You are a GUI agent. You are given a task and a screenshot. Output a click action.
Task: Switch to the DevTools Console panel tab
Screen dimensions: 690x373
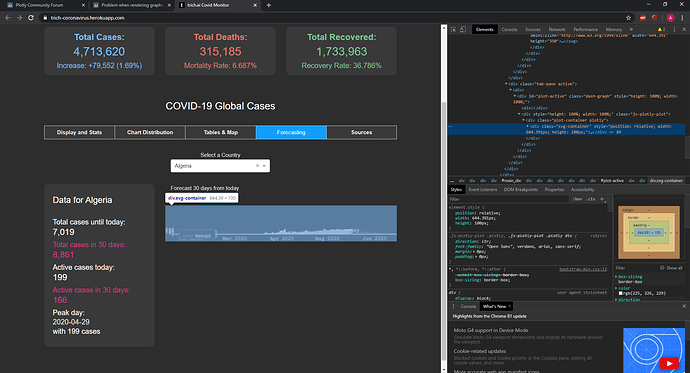[x=509, y=29]
